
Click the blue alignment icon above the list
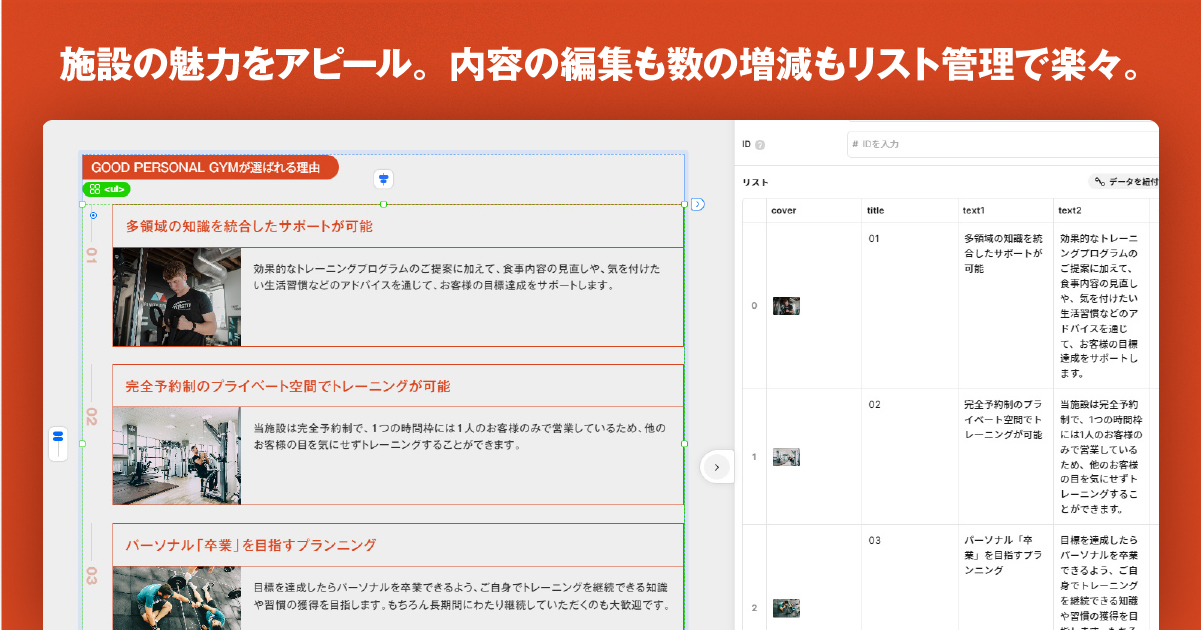pos(383,180)
